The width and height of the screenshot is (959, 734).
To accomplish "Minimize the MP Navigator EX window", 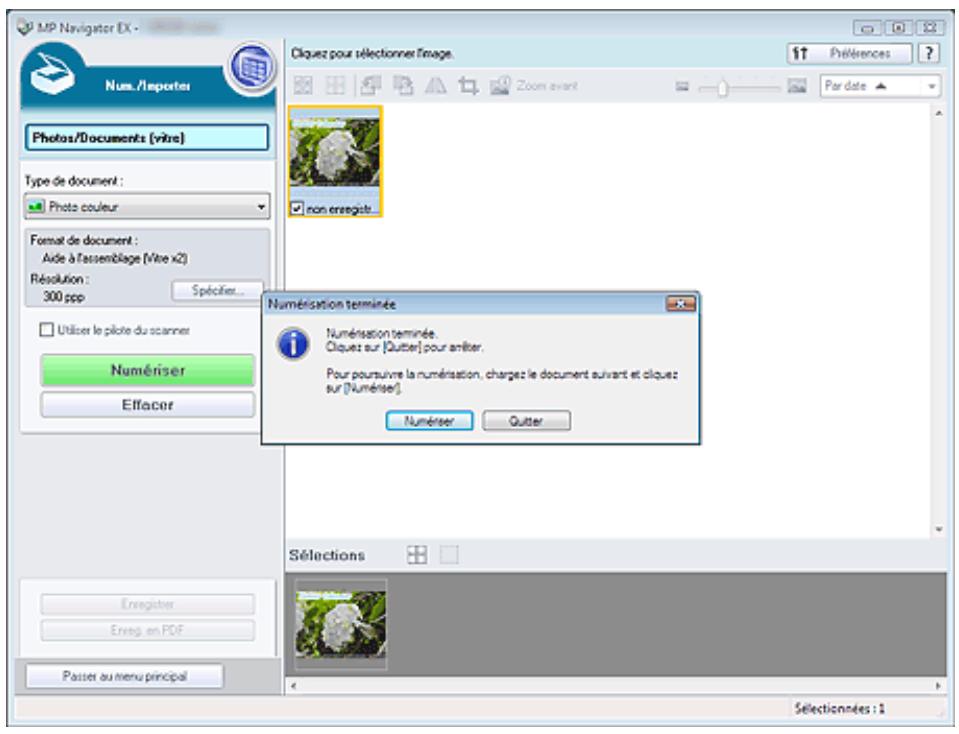I will coord(867,28).
